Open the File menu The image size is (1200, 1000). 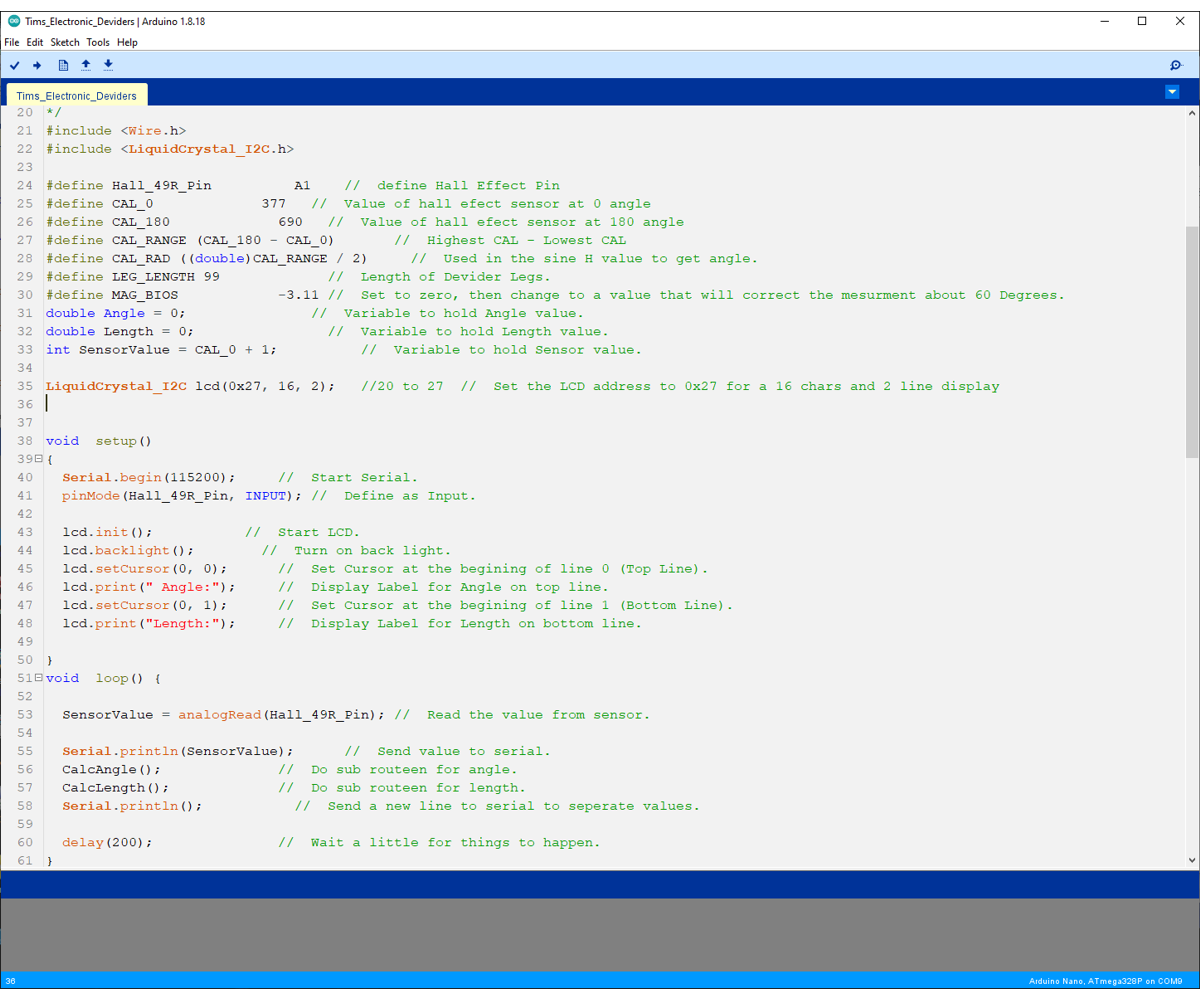click(11, 42)
